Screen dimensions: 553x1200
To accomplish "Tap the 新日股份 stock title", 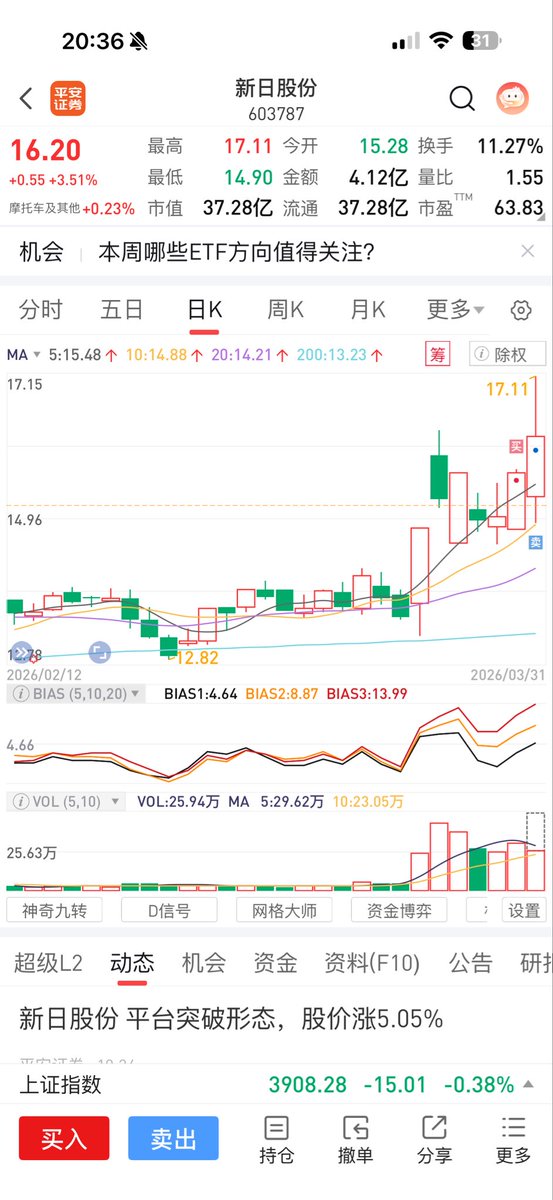I will click(276, 89).
